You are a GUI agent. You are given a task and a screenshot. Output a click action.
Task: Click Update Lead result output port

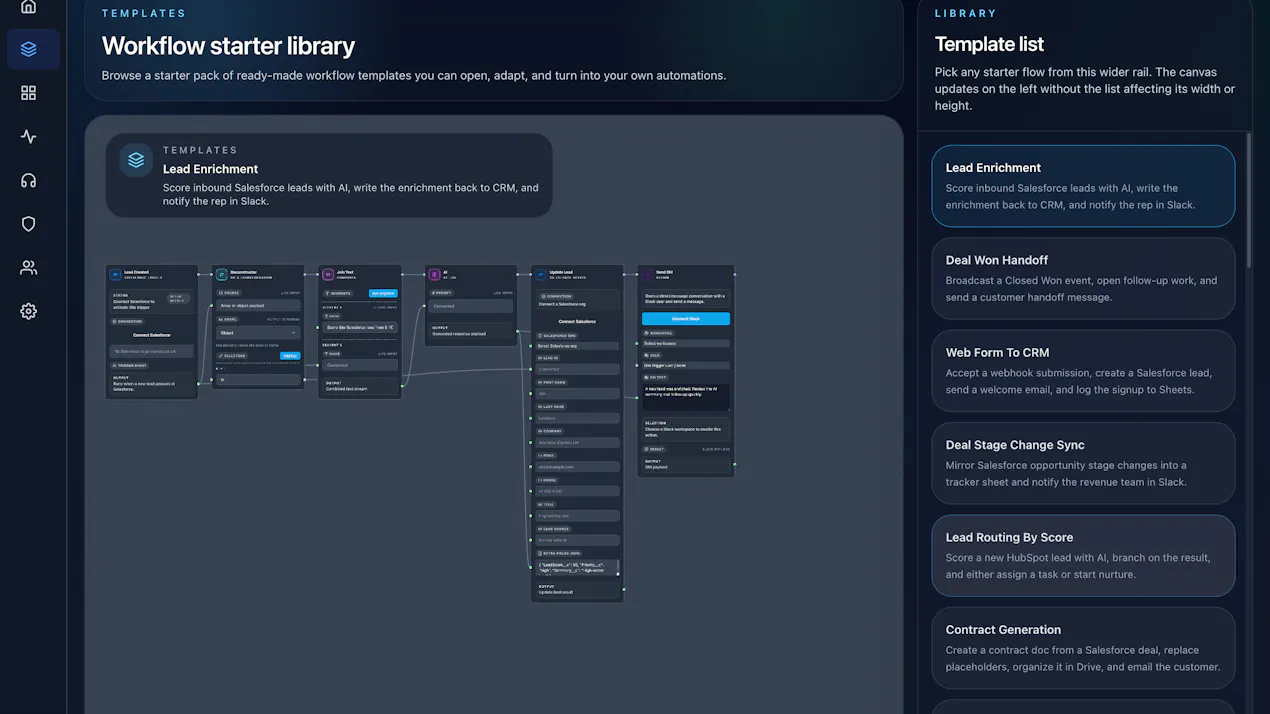pos(624,590)
